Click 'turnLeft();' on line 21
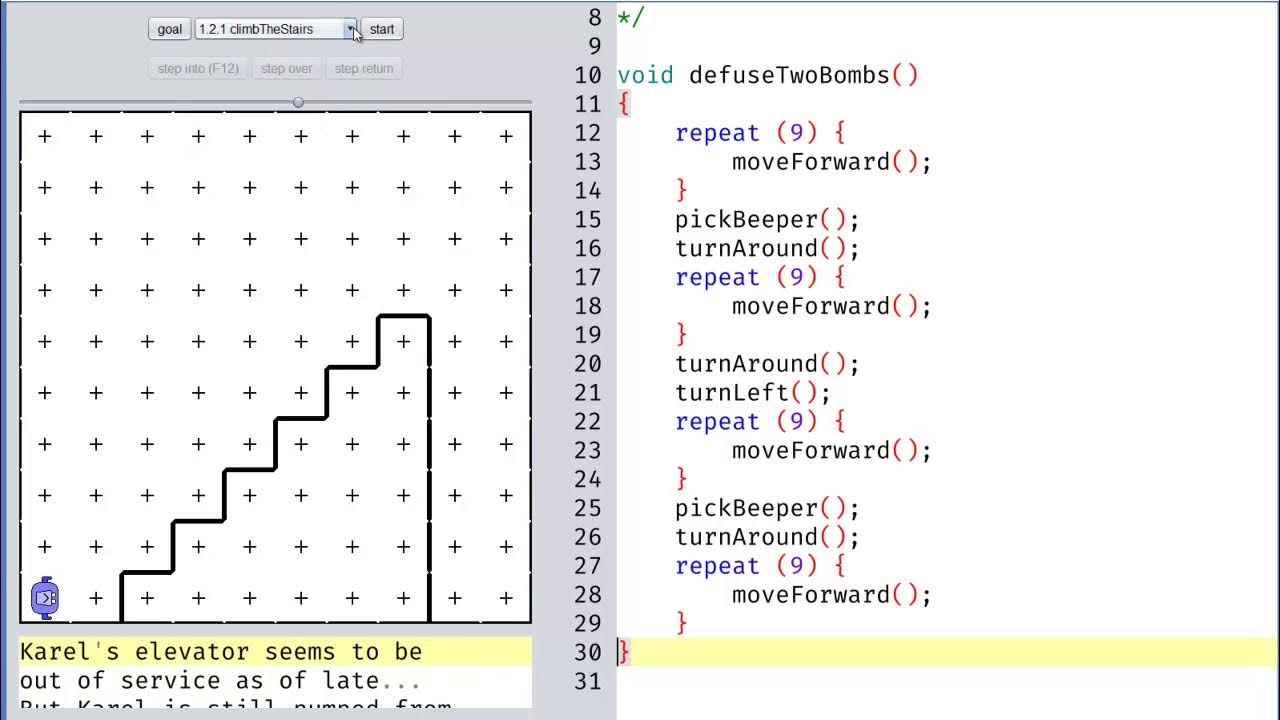 [x=753, y=392]
